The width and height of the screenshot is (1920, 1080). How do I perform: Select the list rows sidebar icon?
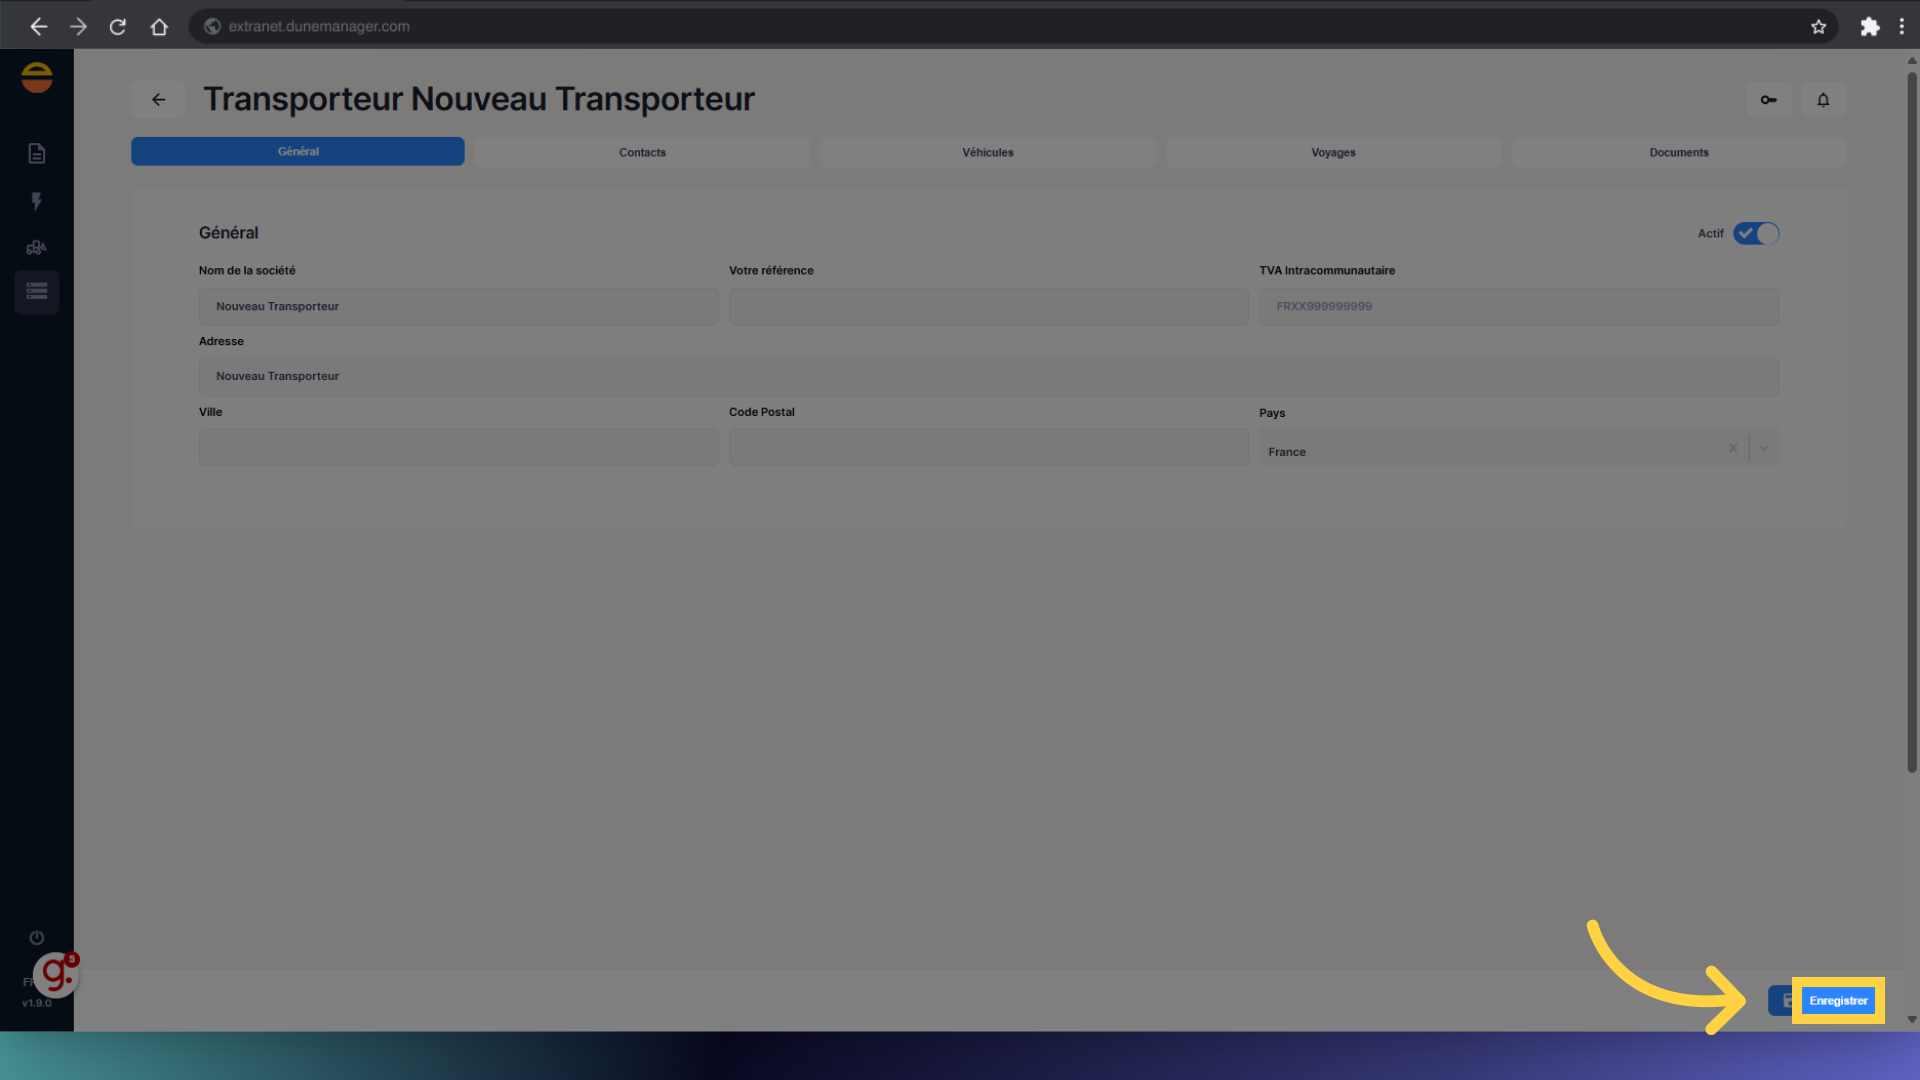pyautogui.click(x=37, y=292)
